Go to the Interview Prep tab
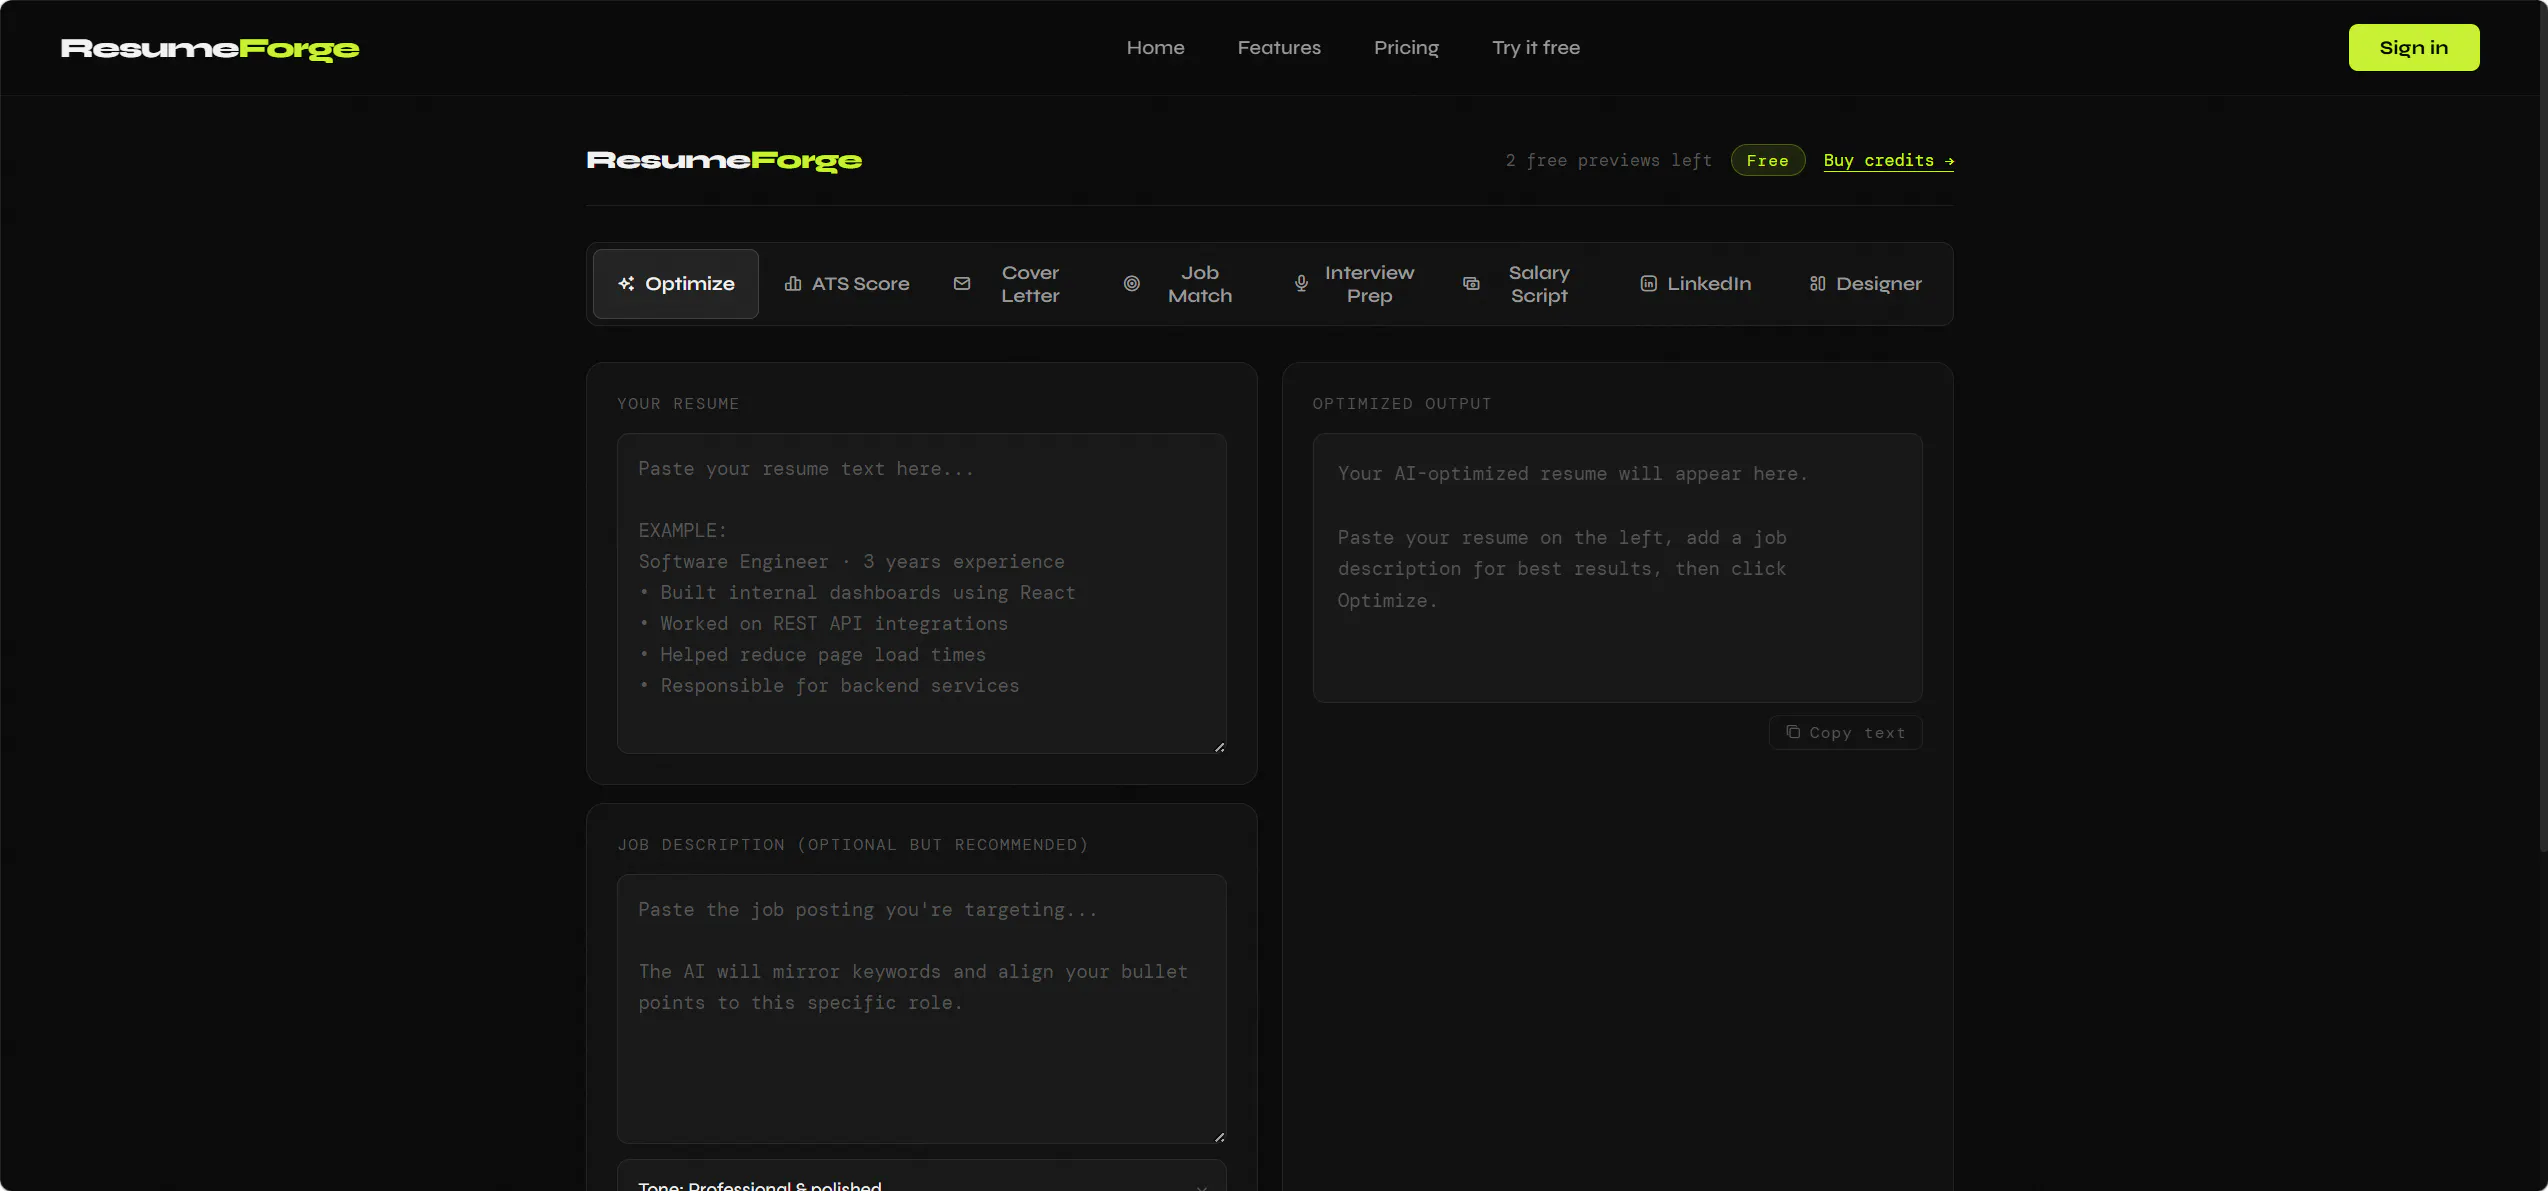2548x1191 pixels. [1355, 284]
